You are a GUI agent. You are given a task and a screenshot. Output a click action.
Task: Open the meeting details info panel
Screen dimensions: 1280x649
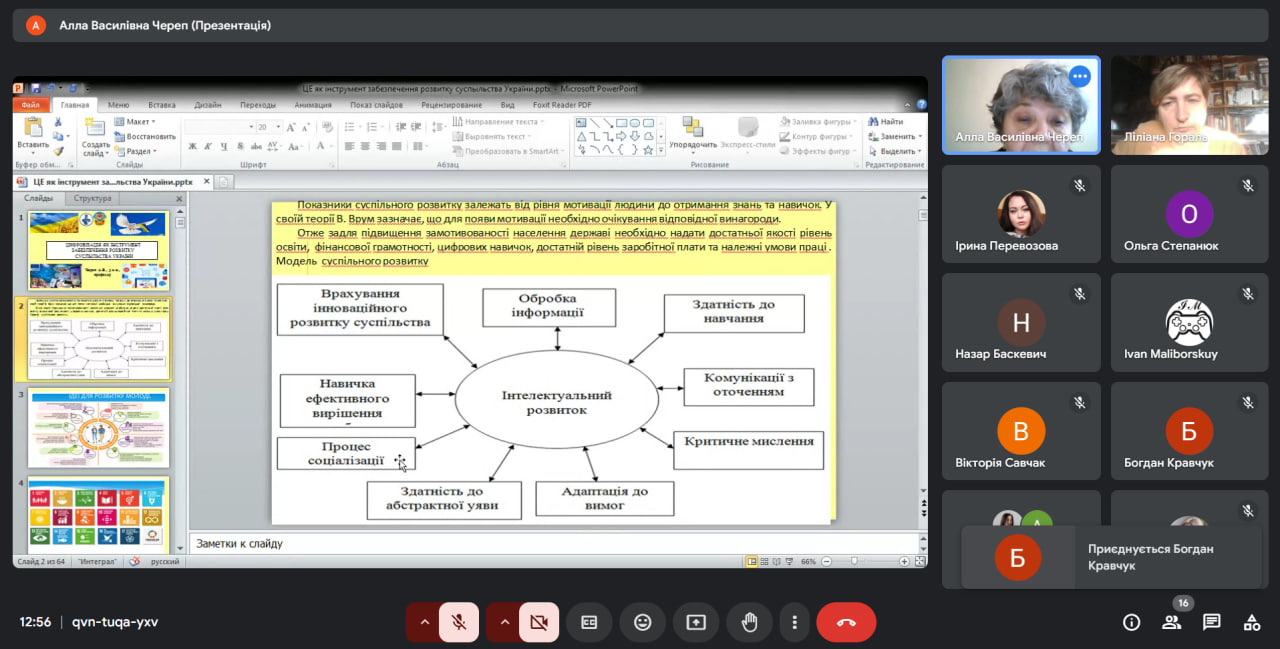coord(1131,622)
